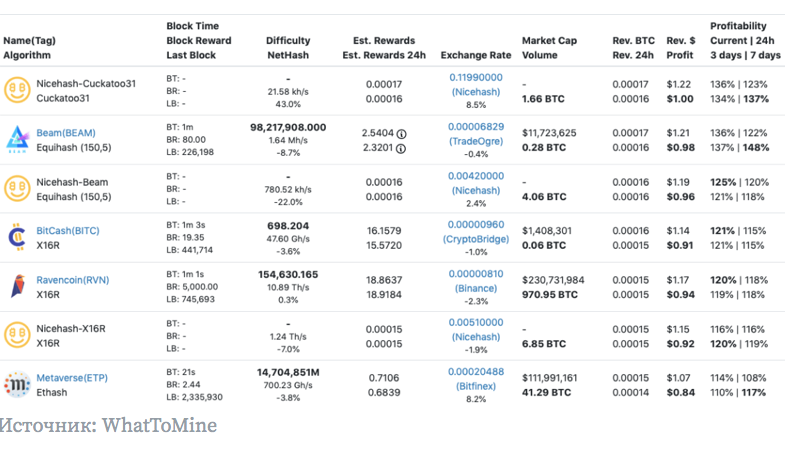Click the Difficulty NetHash column header

tap(287, 48)
